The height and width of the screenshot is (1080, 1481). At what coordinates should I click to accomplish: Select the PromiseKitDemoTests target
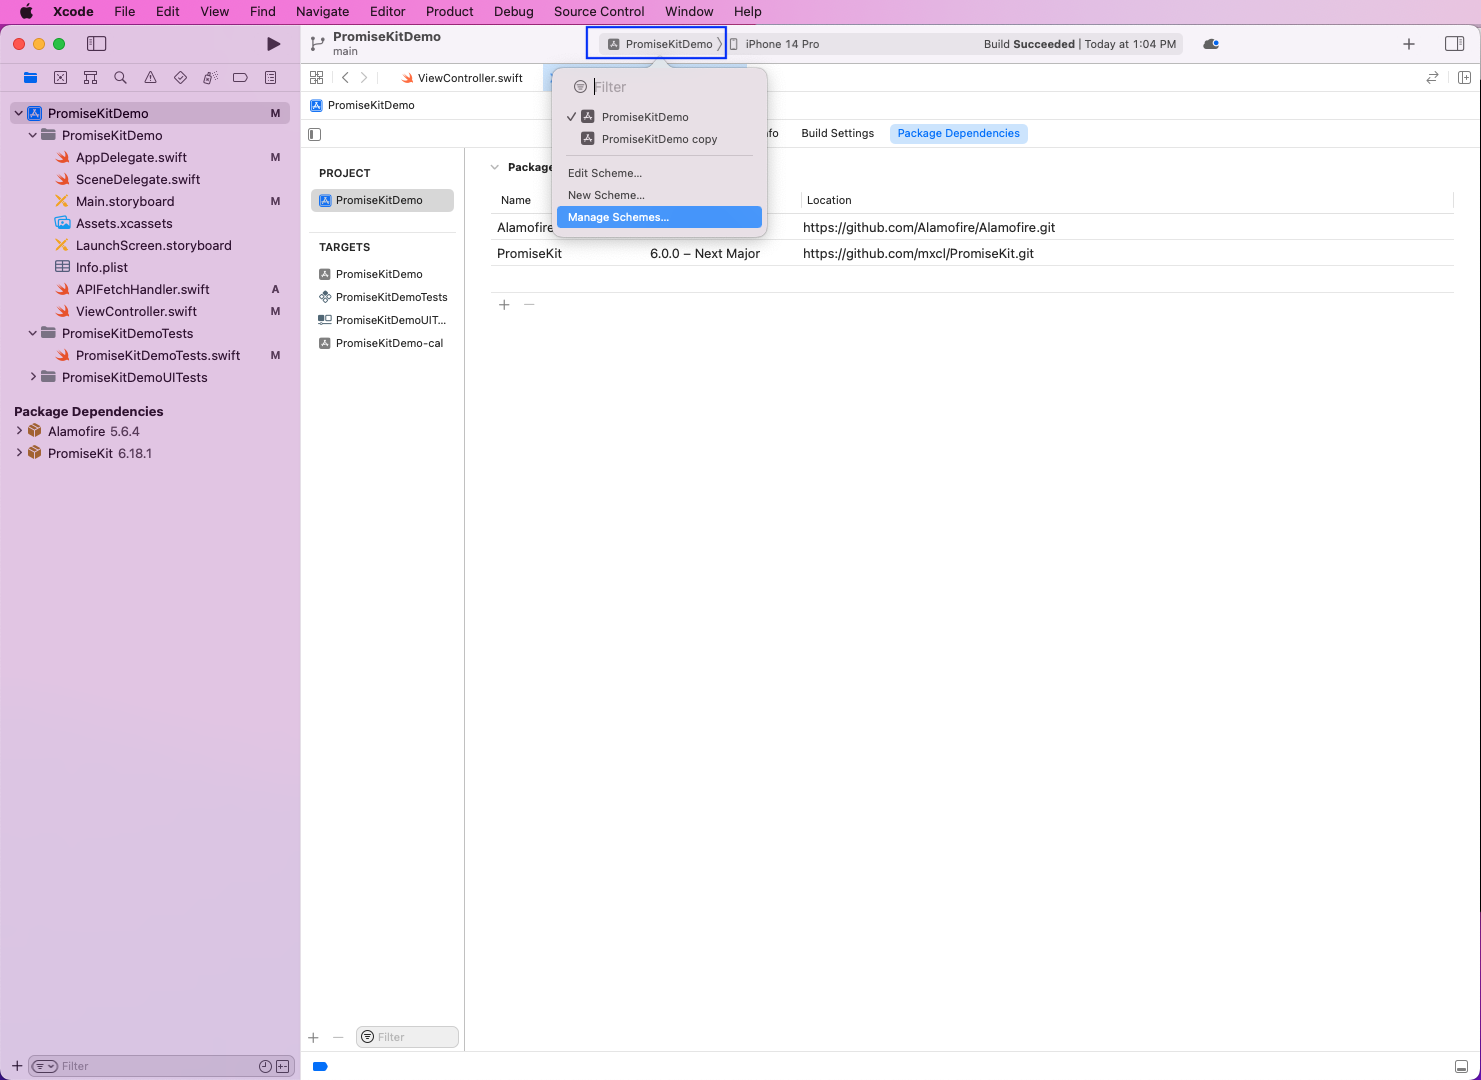tap(383, 297)
